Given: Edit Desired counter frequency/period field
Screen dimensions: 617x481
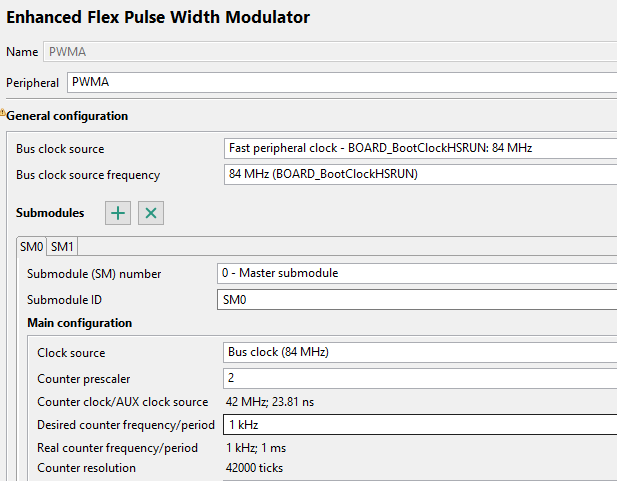Looking at the screenshot, I should tap(419, 425).
